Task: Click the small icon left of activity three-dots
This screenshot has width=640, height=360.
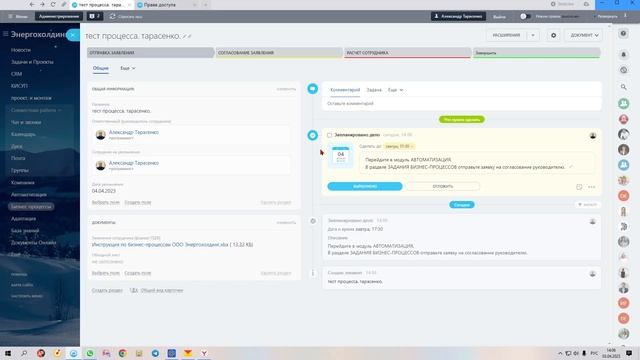Action: point(579,187)
